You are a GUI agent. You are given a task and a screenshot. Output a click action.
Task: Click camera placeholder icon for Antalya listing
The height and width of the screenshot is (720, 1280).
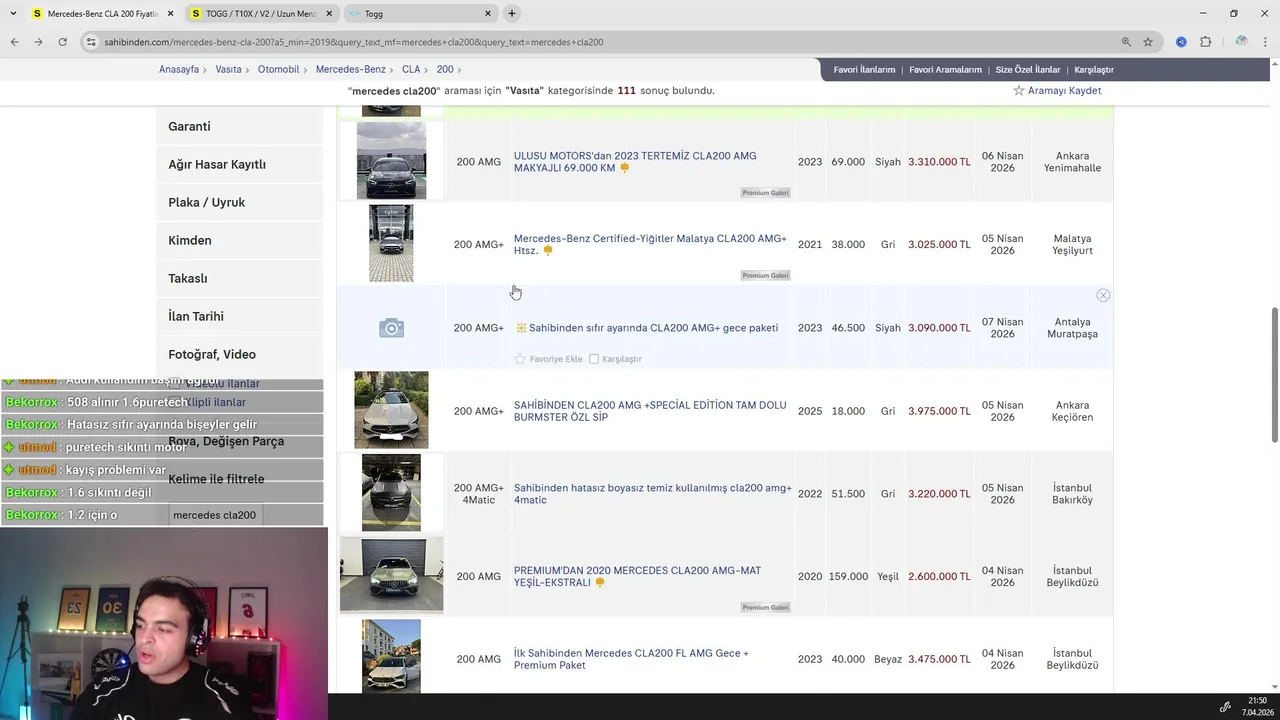point(391,328)
